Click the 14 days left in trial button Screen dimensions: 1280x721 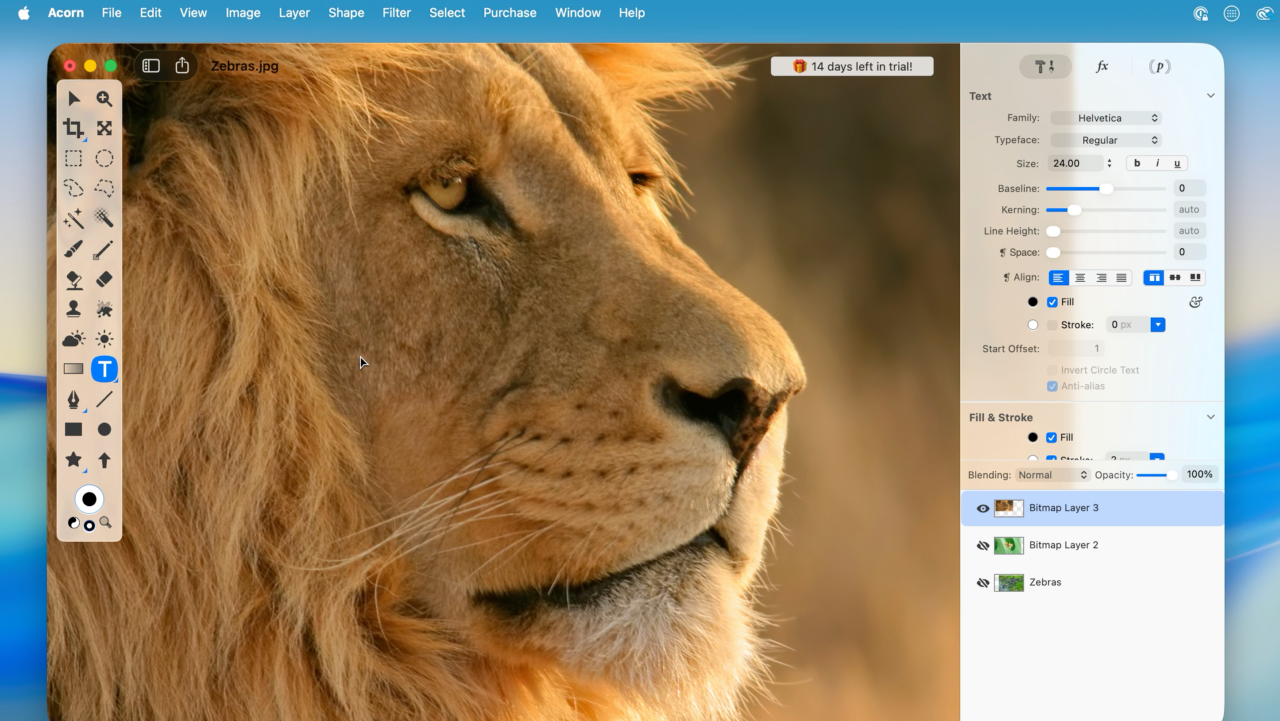[x=851, y=65]
